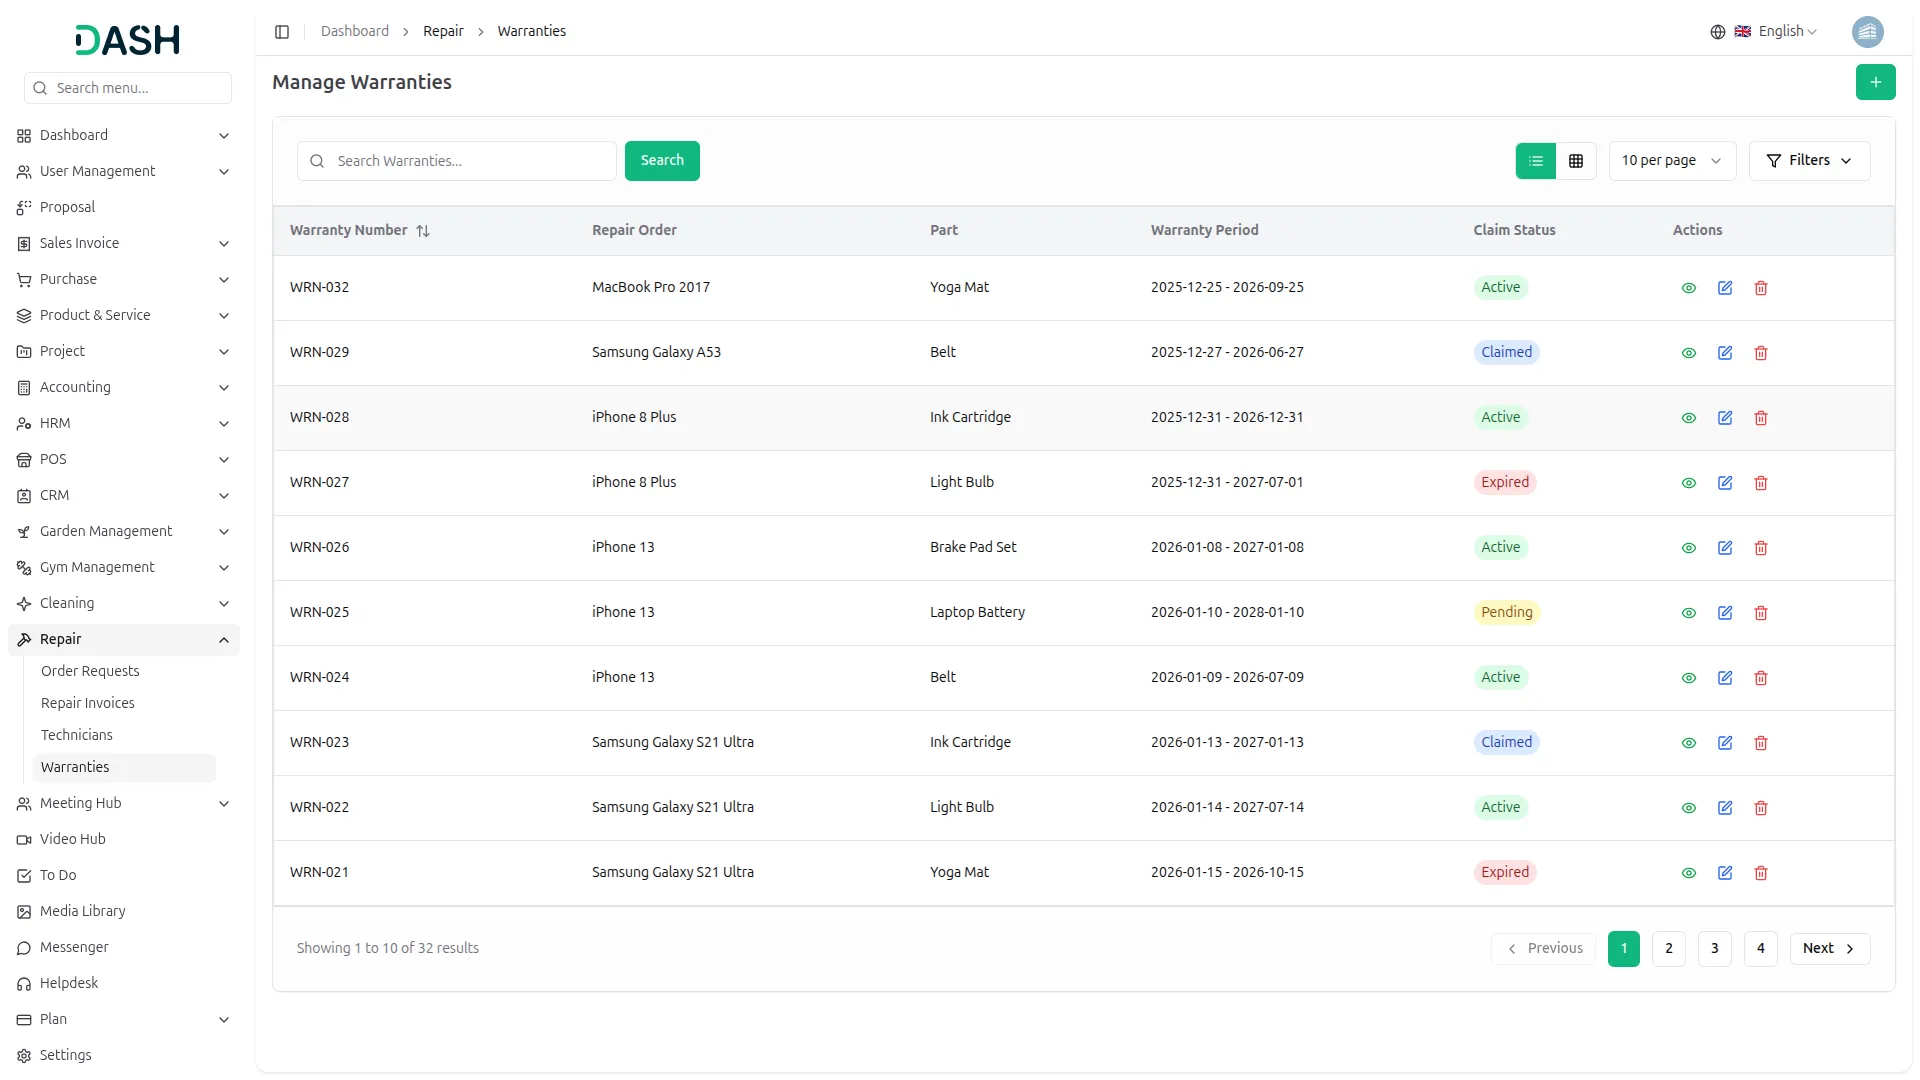Screen dimensions: 1920x1080
Task: Switch to list view
Action: 1535,161
